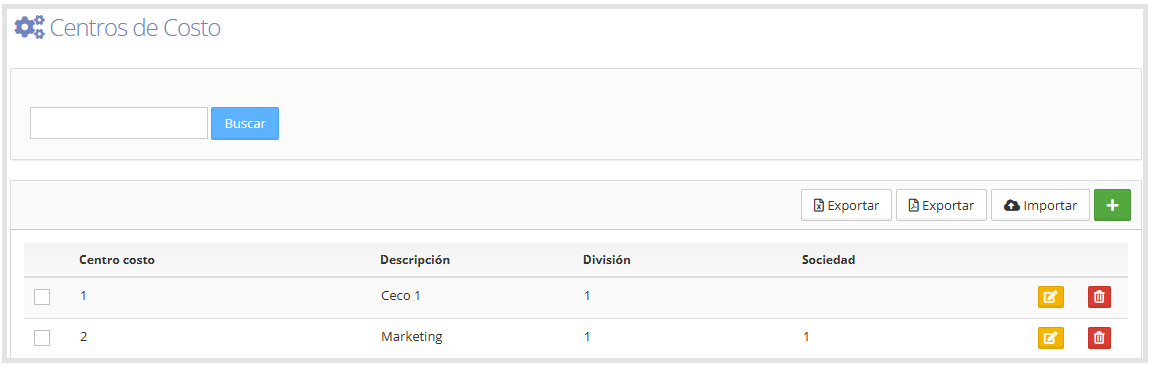1150x369 pixels.
Task: Sort by the Descripción column header
Action: [x=415, y=260]
